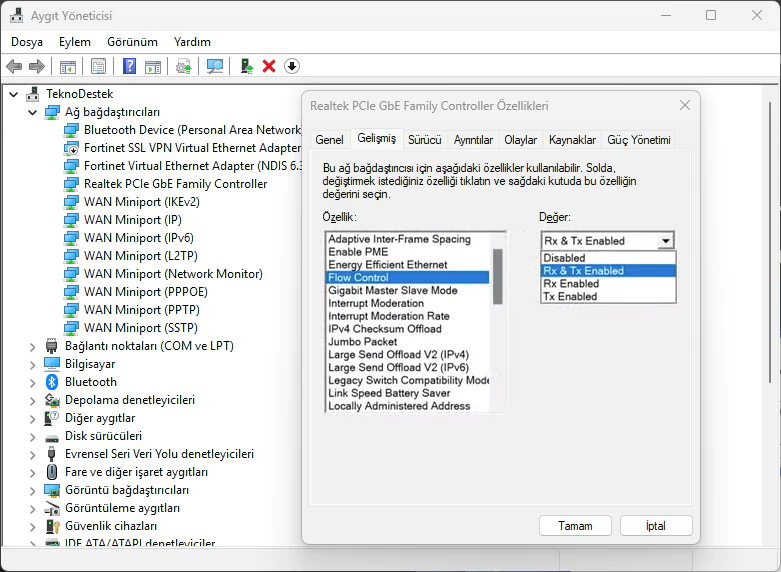Switch to the Ayrıntılar tab
Image resolution: width=781 pixels, height=572 pixels.
click(473, 140)
